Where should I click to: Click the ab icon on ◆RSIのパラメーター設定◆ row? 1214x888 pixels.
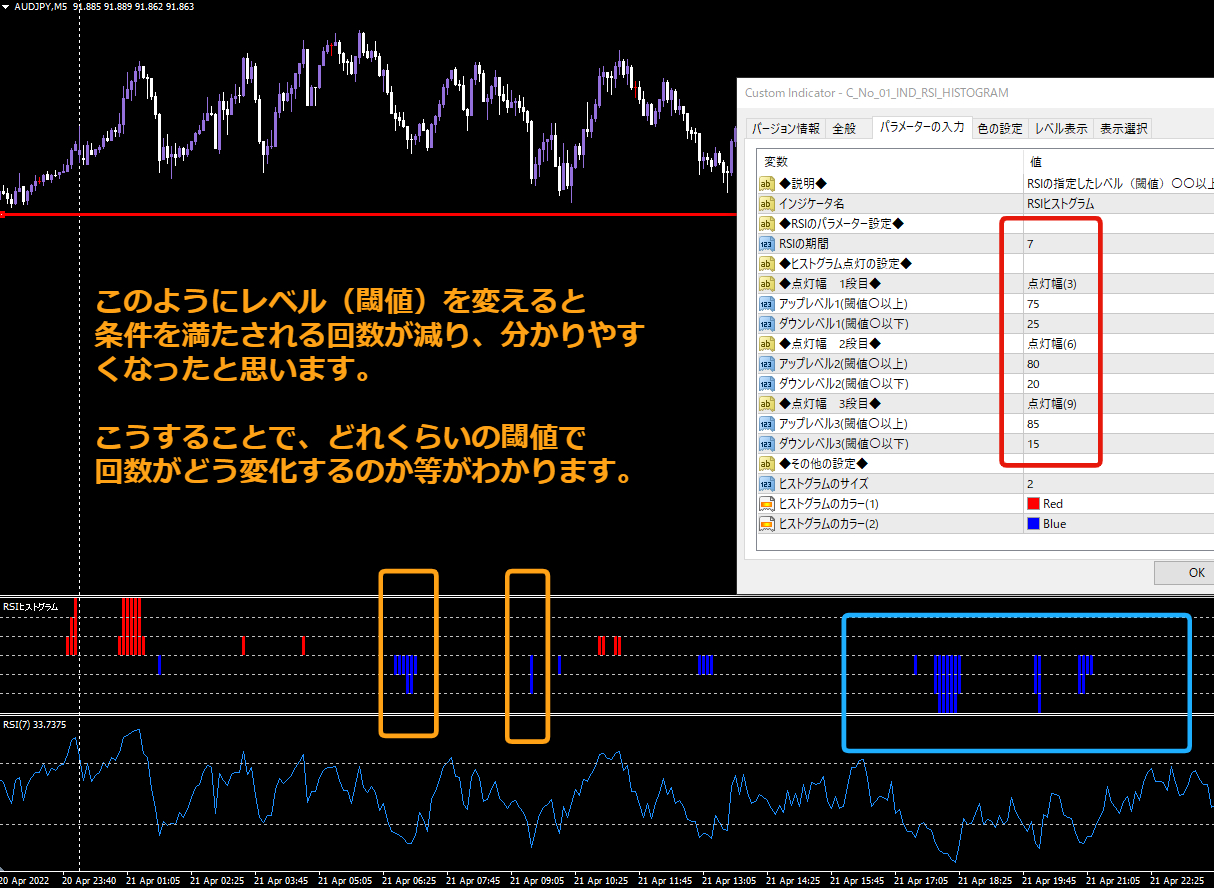[767, 223]
